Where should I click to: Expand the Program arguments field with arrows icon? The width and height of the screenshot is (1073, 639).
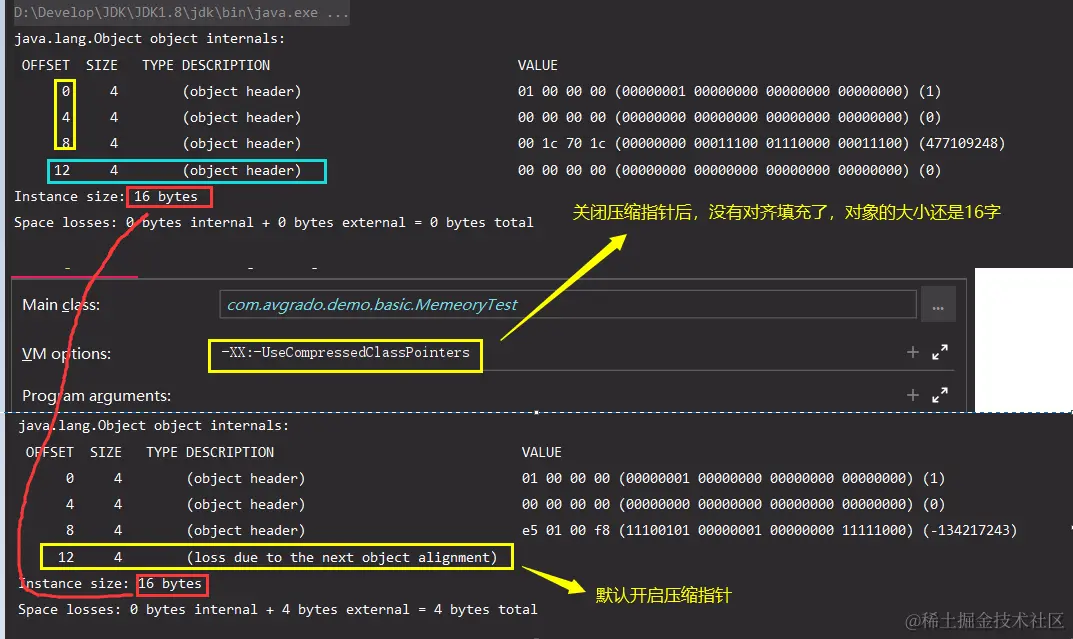(940, 395)
